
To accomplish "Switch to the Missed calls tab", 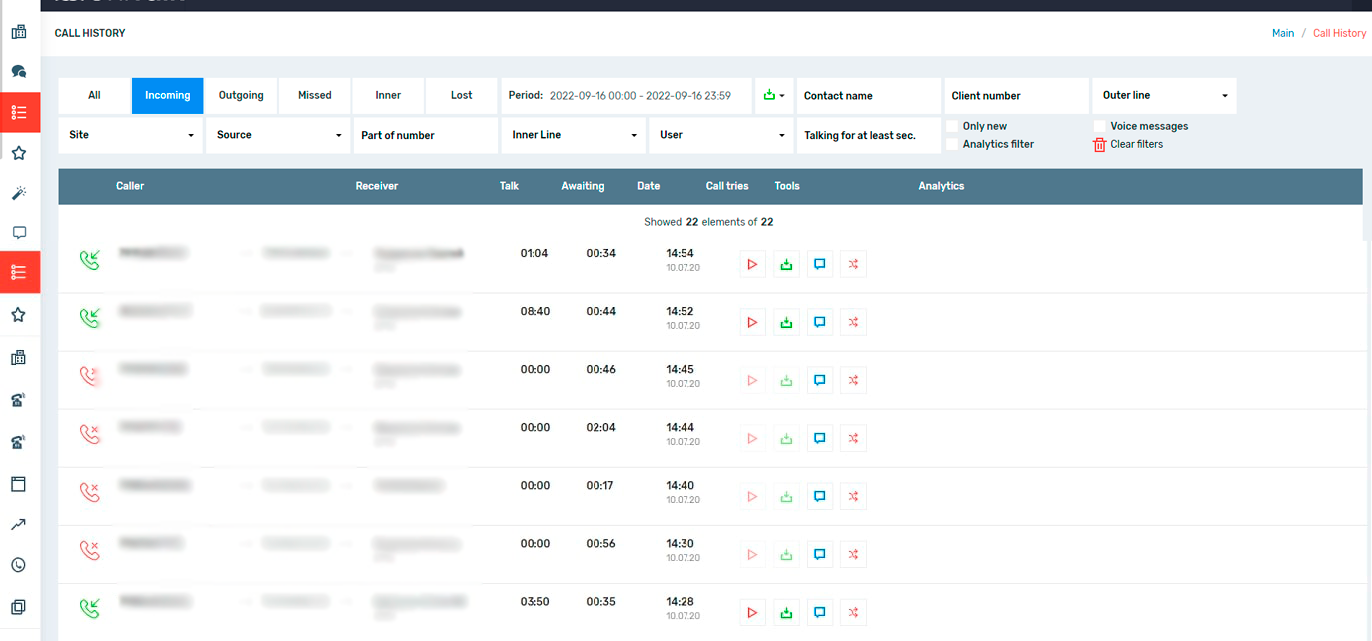I will 314,95.
